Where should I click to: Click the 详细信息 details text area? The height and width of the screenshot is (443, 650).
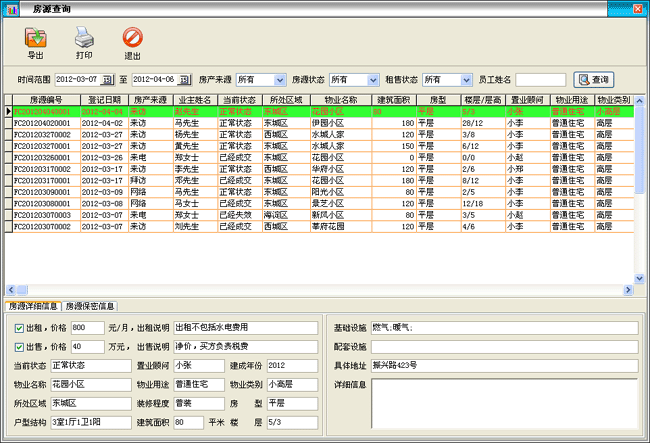point(503,403)
